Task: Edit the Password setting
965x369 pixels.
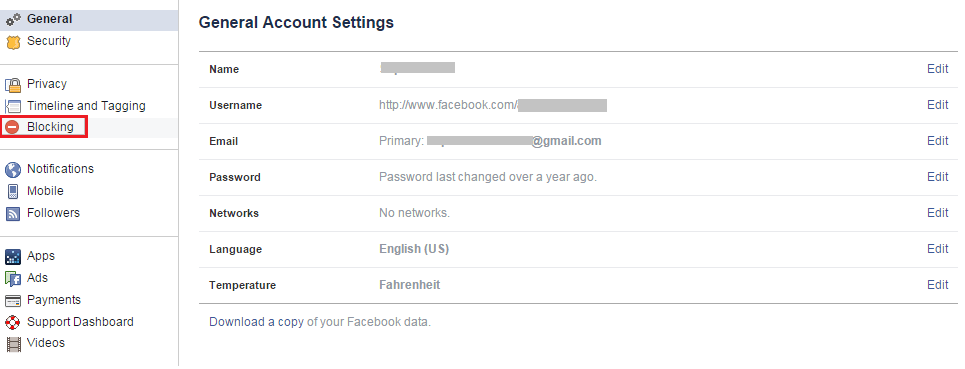Action: click(x=937, y=177)
